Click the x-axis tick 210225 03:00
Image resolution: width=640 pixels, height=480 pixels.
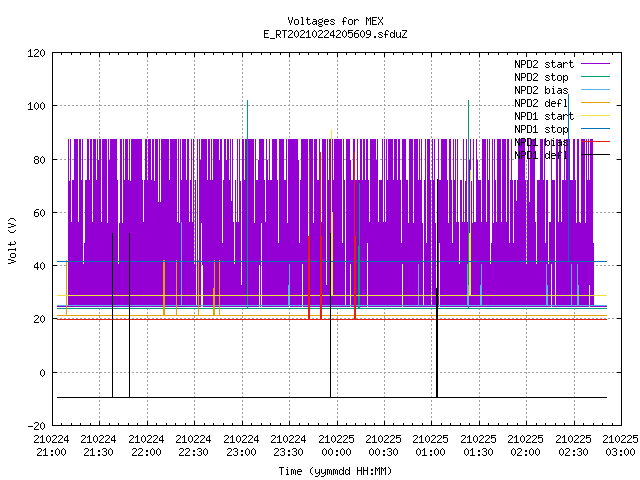620,446
